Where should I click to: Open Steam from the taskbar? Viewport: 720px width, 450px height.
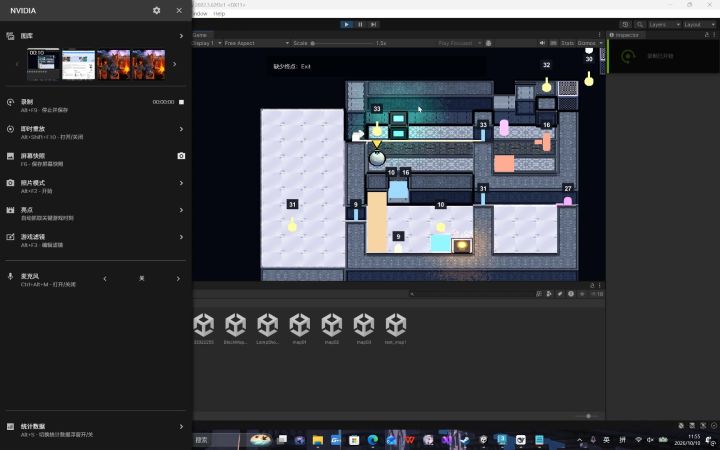[465, 440]
